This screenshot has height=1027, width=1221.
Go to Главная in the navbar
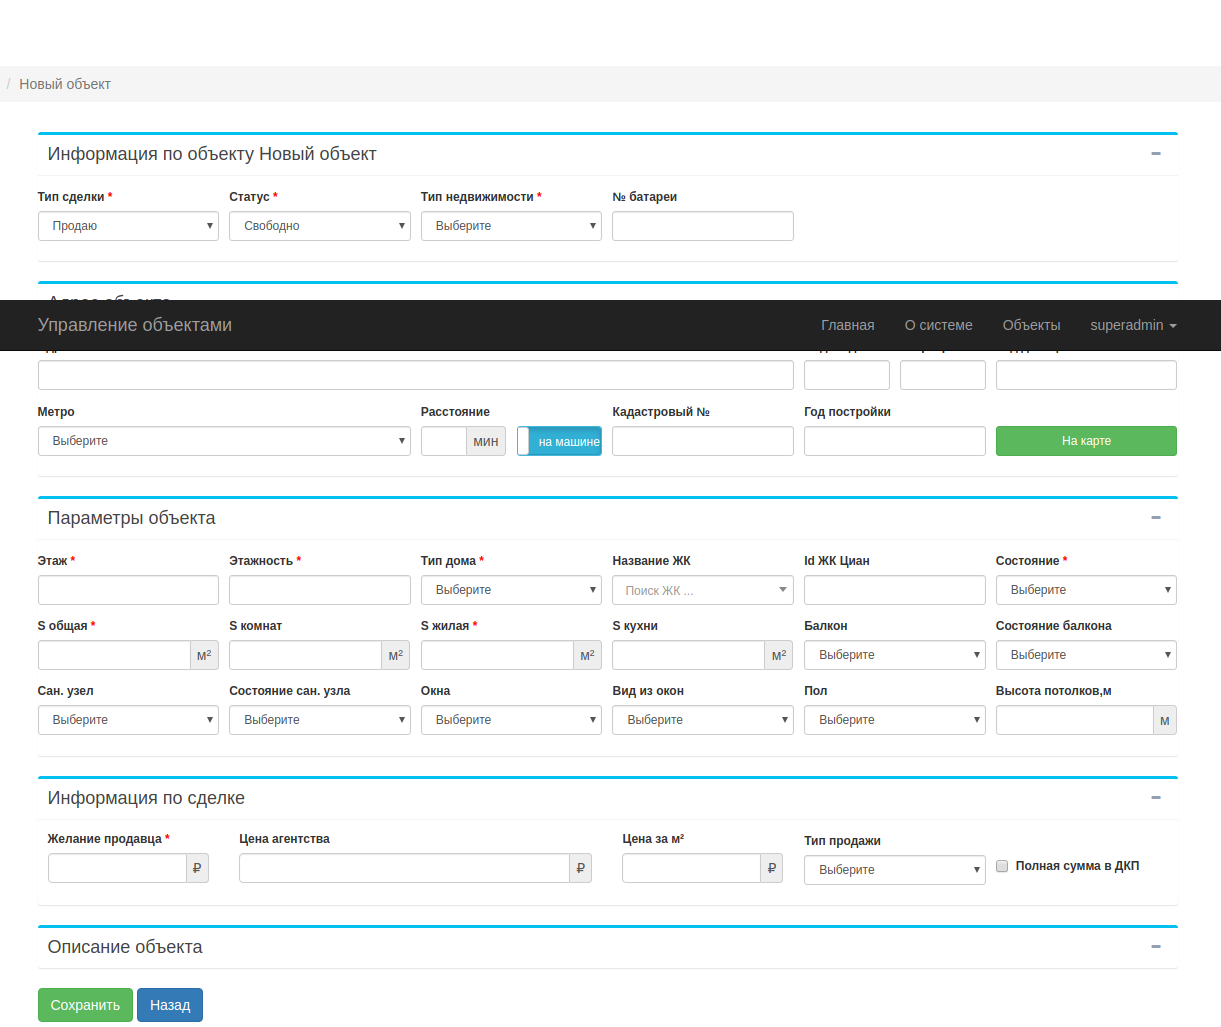[847, 325]
